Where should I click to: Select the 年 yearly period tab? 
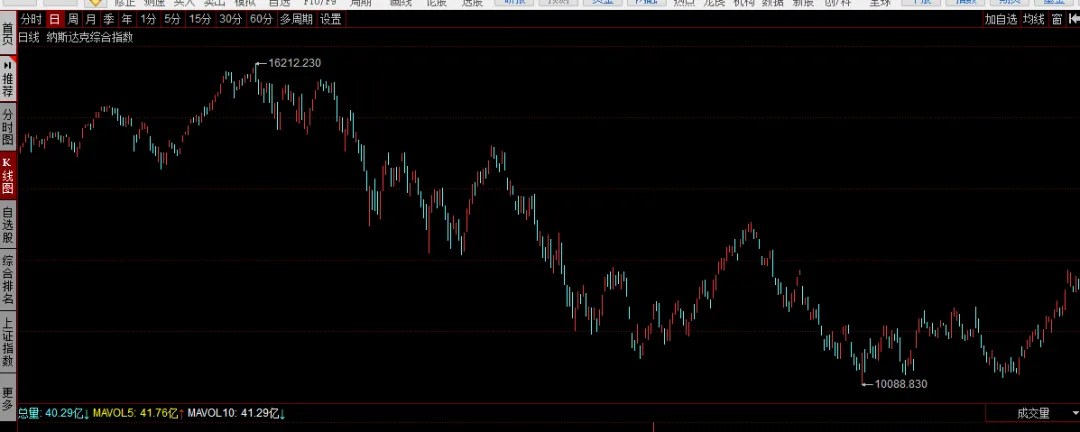click(127, 19)
